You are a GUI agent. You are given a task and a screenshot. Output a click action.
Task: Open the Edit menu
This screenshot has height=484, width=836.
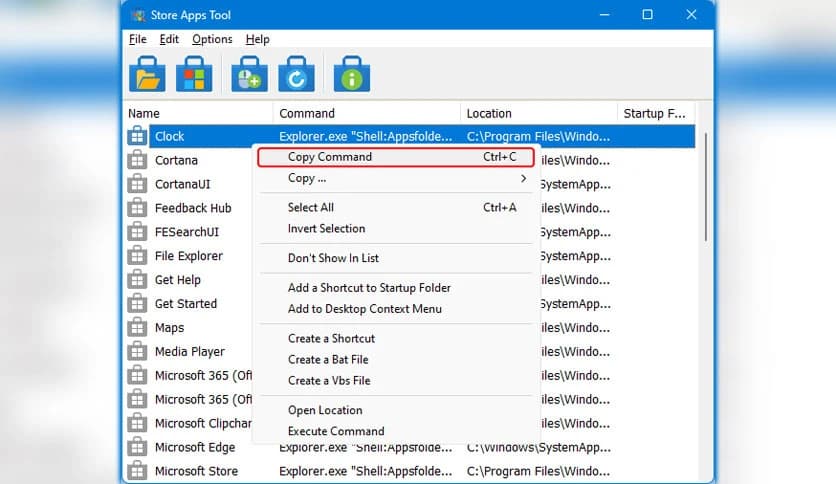[x=169, y=39]
